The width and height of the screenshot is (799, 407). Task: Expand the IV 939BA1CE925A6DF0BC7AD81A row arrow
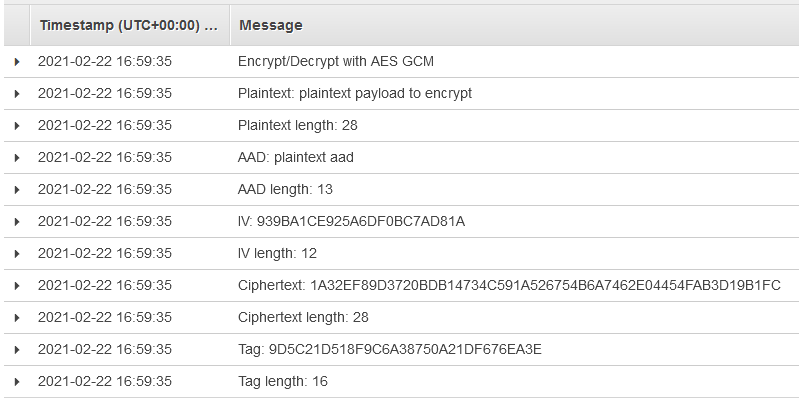click(17, 222)
